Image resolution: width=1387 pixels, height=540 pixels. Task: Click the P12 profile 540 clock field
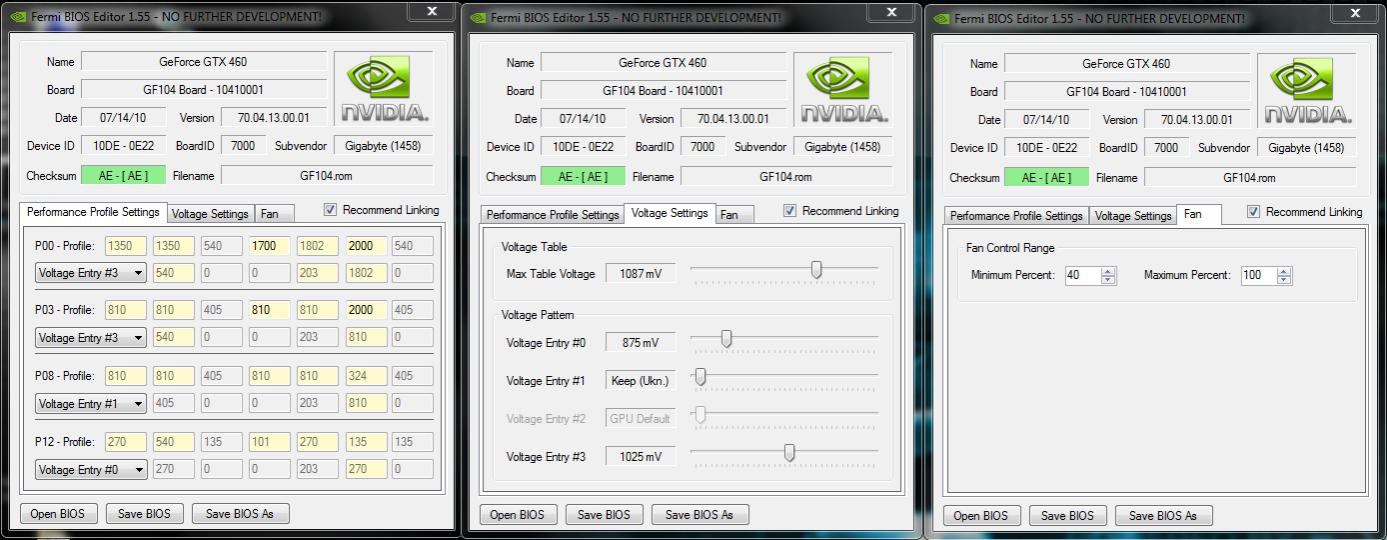[173, 442]
